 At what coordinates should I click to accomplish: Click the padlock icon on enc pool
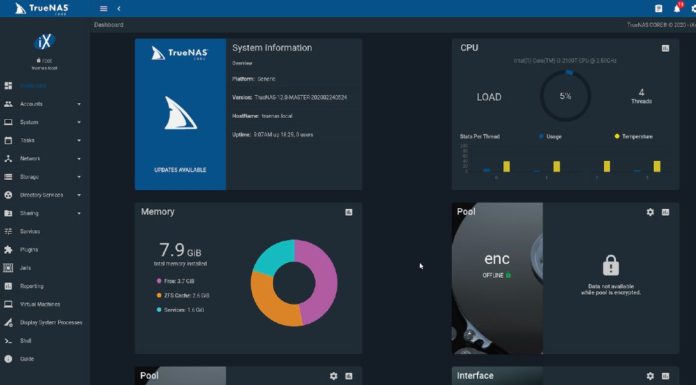click(x=611, y=266)
